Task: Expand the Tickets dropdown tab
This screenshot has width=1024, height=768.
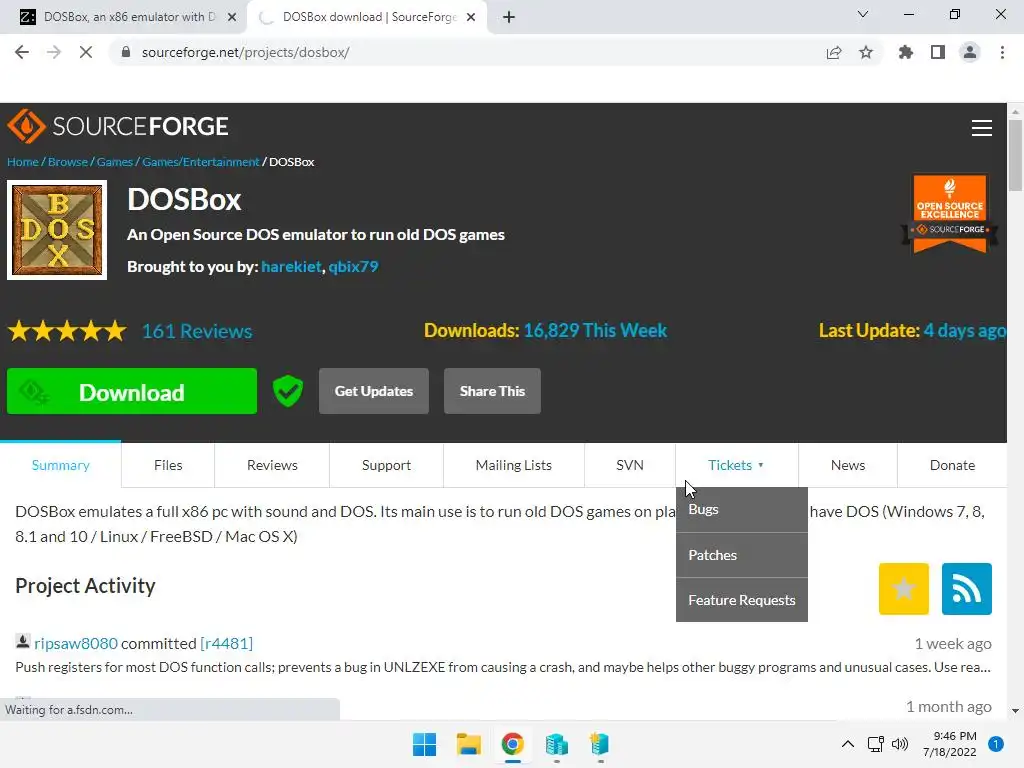Action: 736,465
